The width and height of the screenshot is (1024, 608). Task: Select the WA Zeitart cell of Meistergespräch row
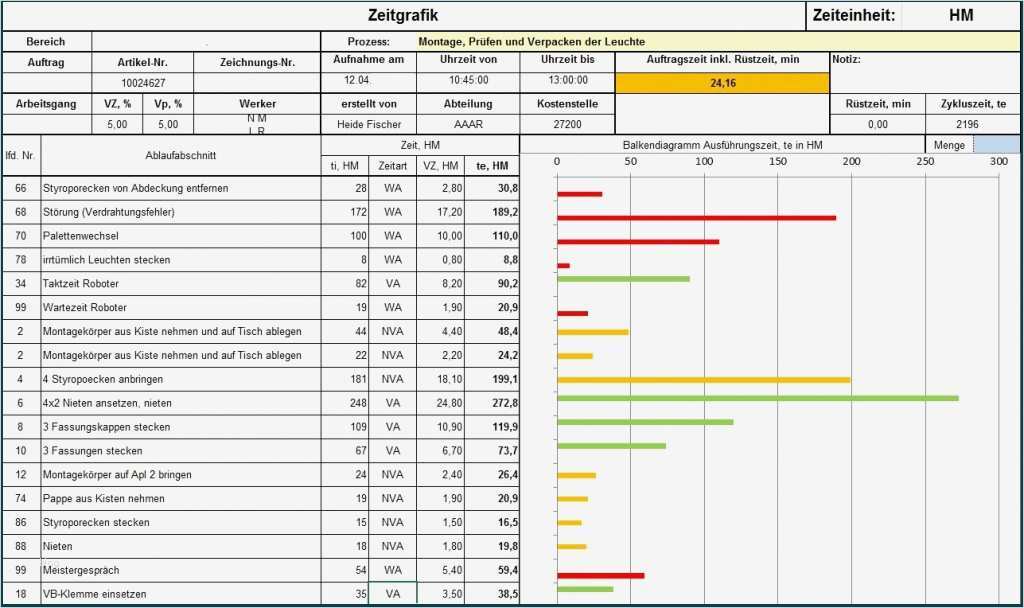[x=391, y=570]
